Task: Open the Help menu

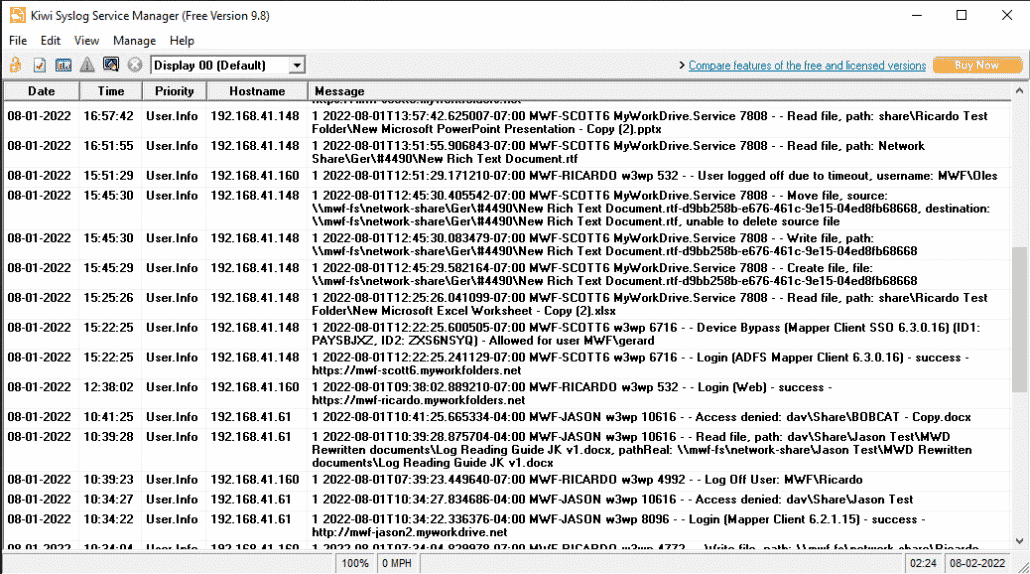Action: (182, 41)
